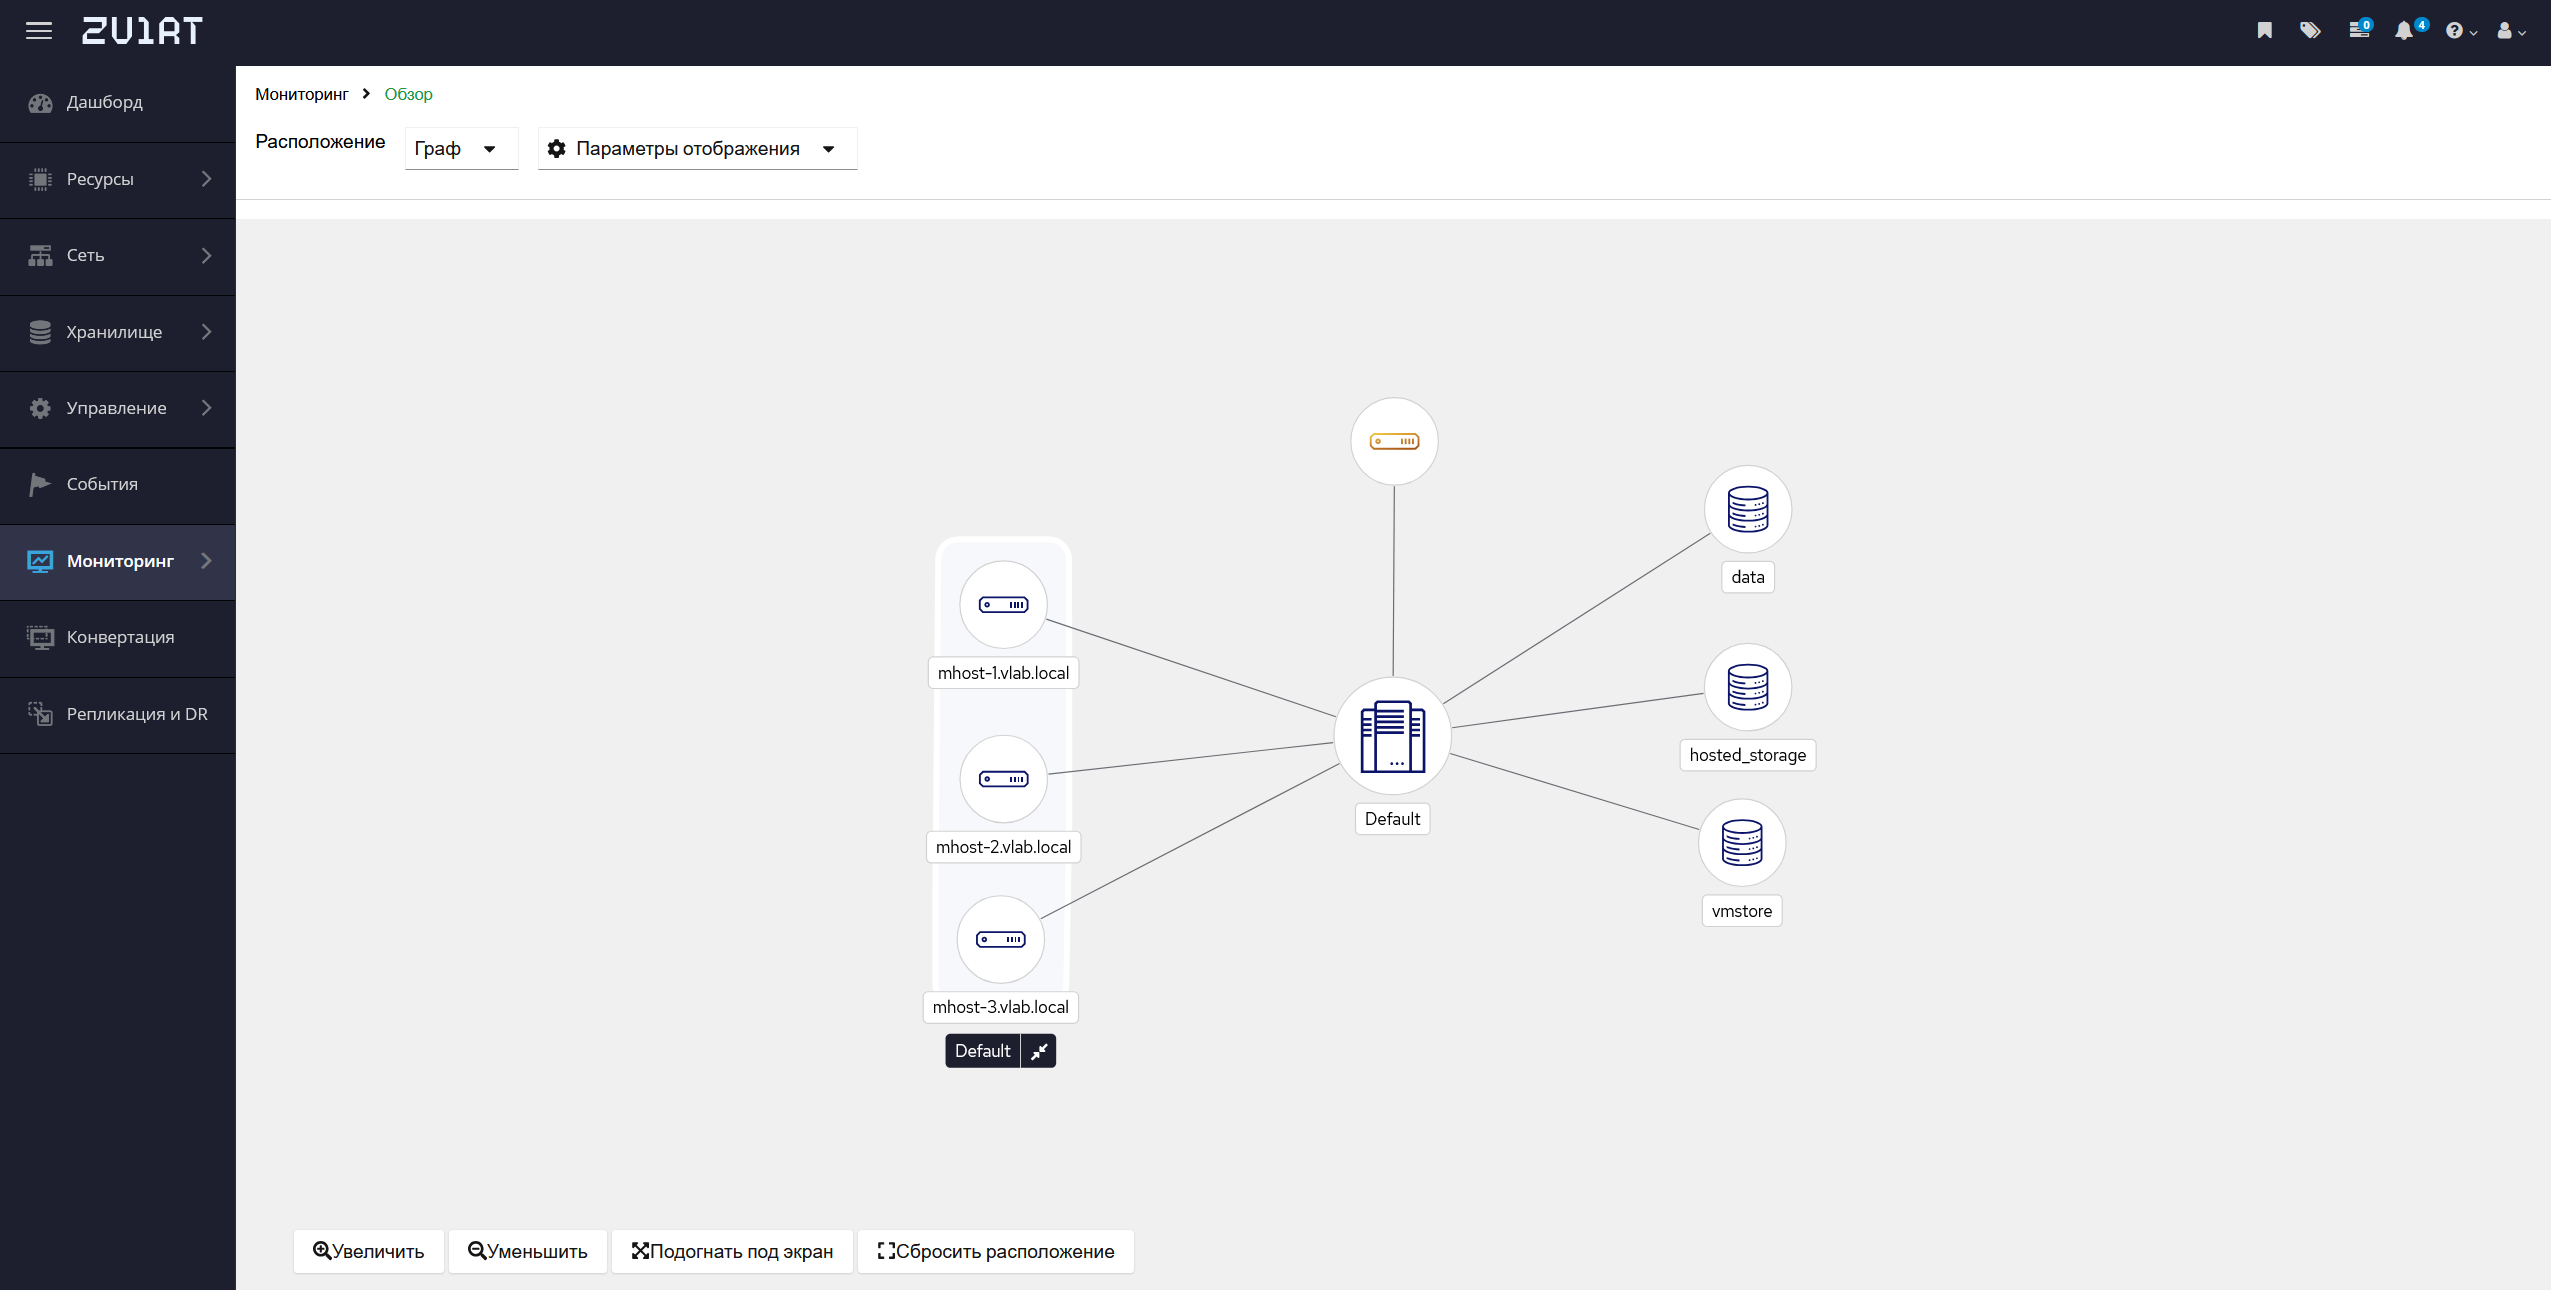The image size is (2551, 1290).
Task: Click the Мониторинг chart icon
Action: [40, 562]
